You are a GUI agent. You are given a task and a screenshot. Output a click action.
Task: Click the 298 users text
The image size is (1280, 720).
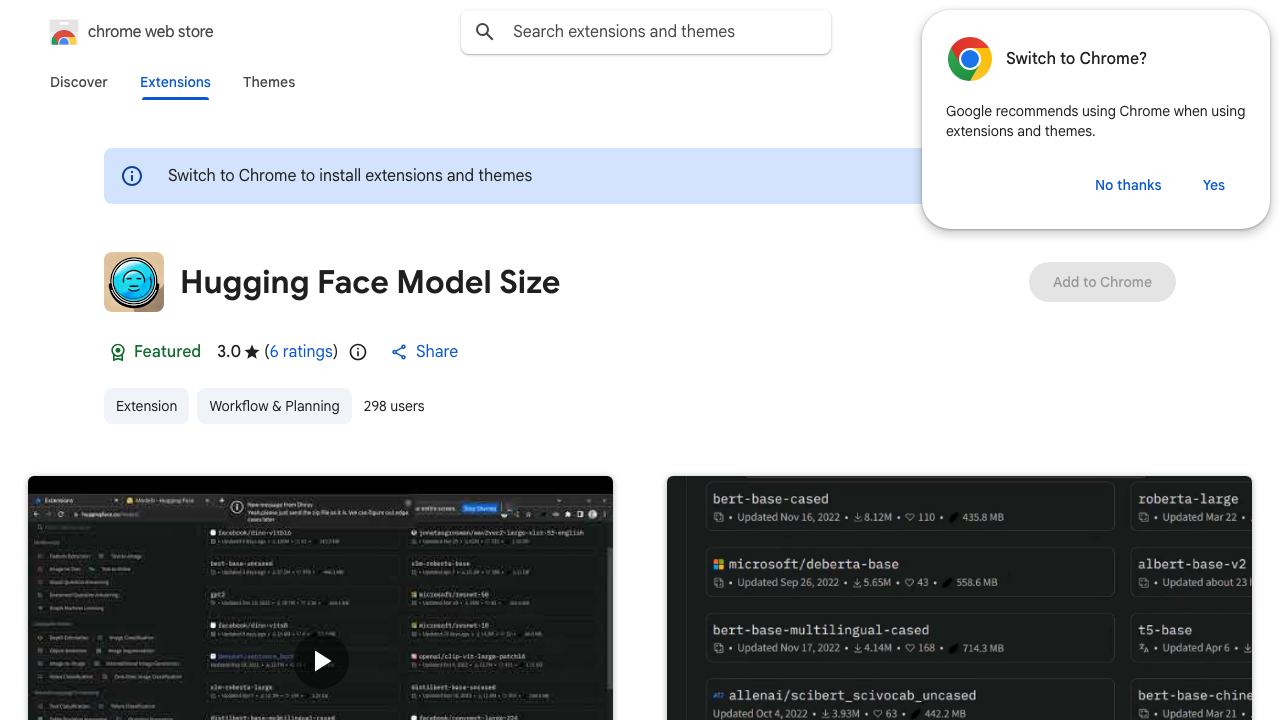[394, 406]
